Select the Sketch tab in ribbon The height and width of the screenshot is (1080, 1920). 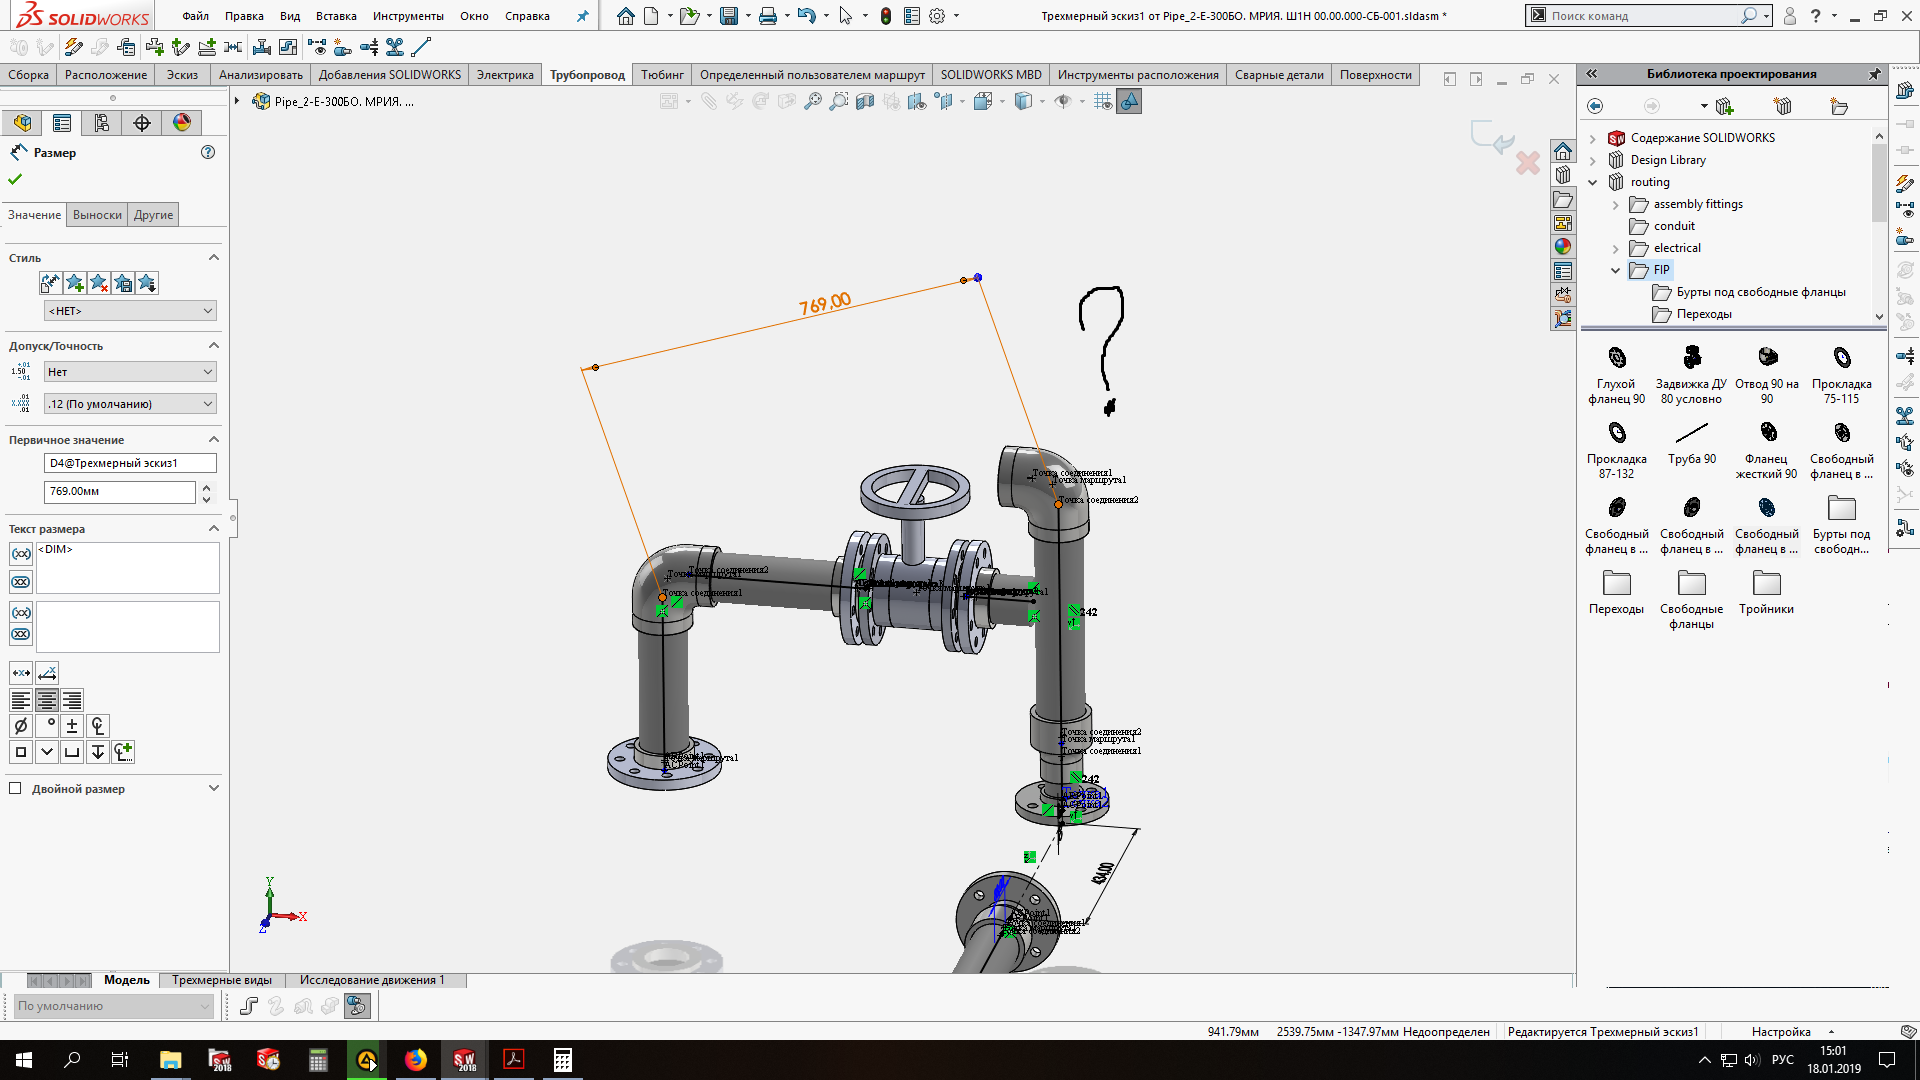coord(183,74)
